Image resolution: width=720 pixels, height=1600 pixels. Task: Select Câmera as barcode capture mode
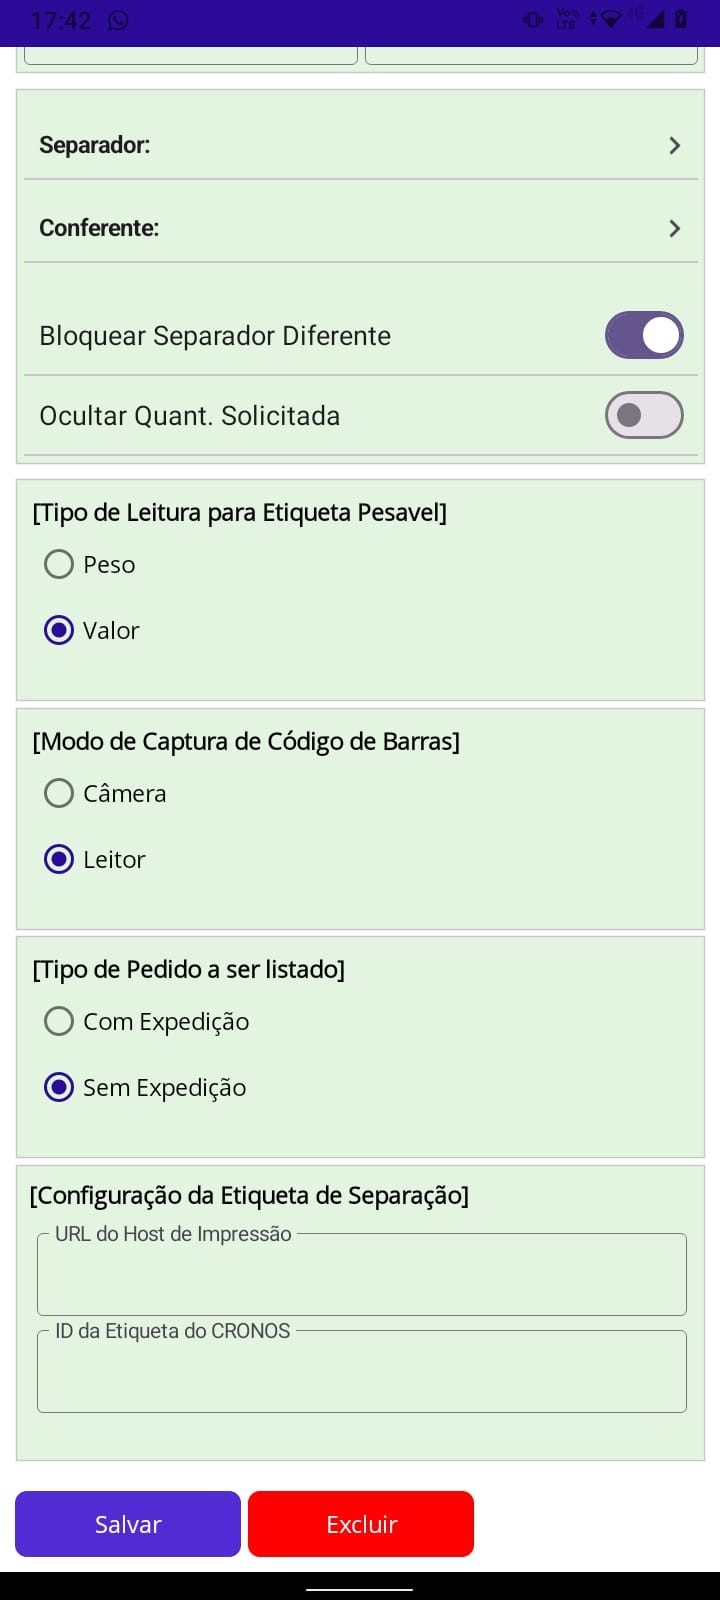pyautogui.click(x=59, y=794)
